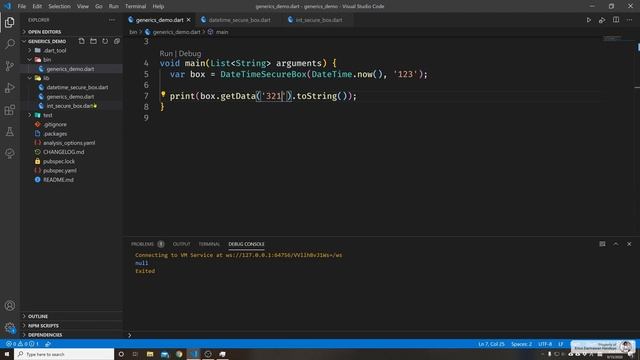Close the generics_demo.dart editor tab
This screenshot has width=640, height=360.
pyautogui.click(x=189, y=20)
